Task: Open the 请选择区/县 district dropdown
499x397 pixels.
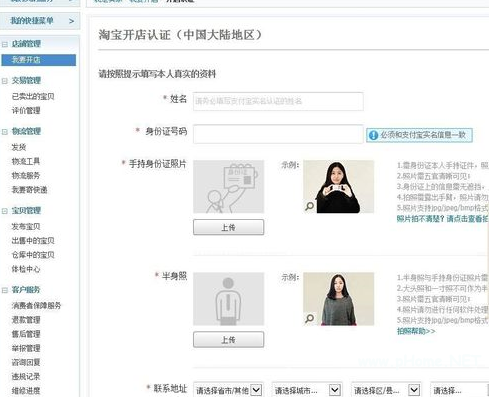Action: pyautogui.click(x=386, y=390)
